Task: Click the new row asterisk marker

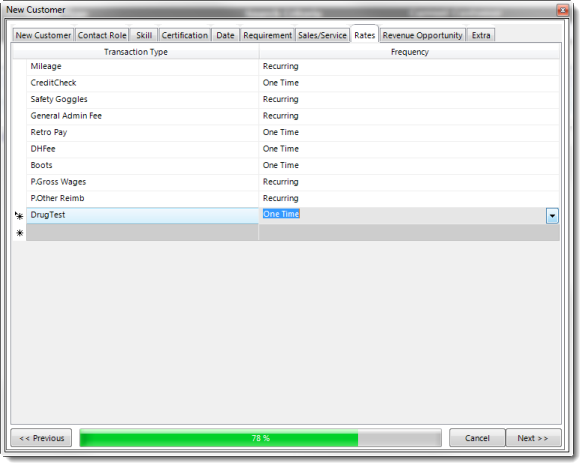Action: pos(19,233)
